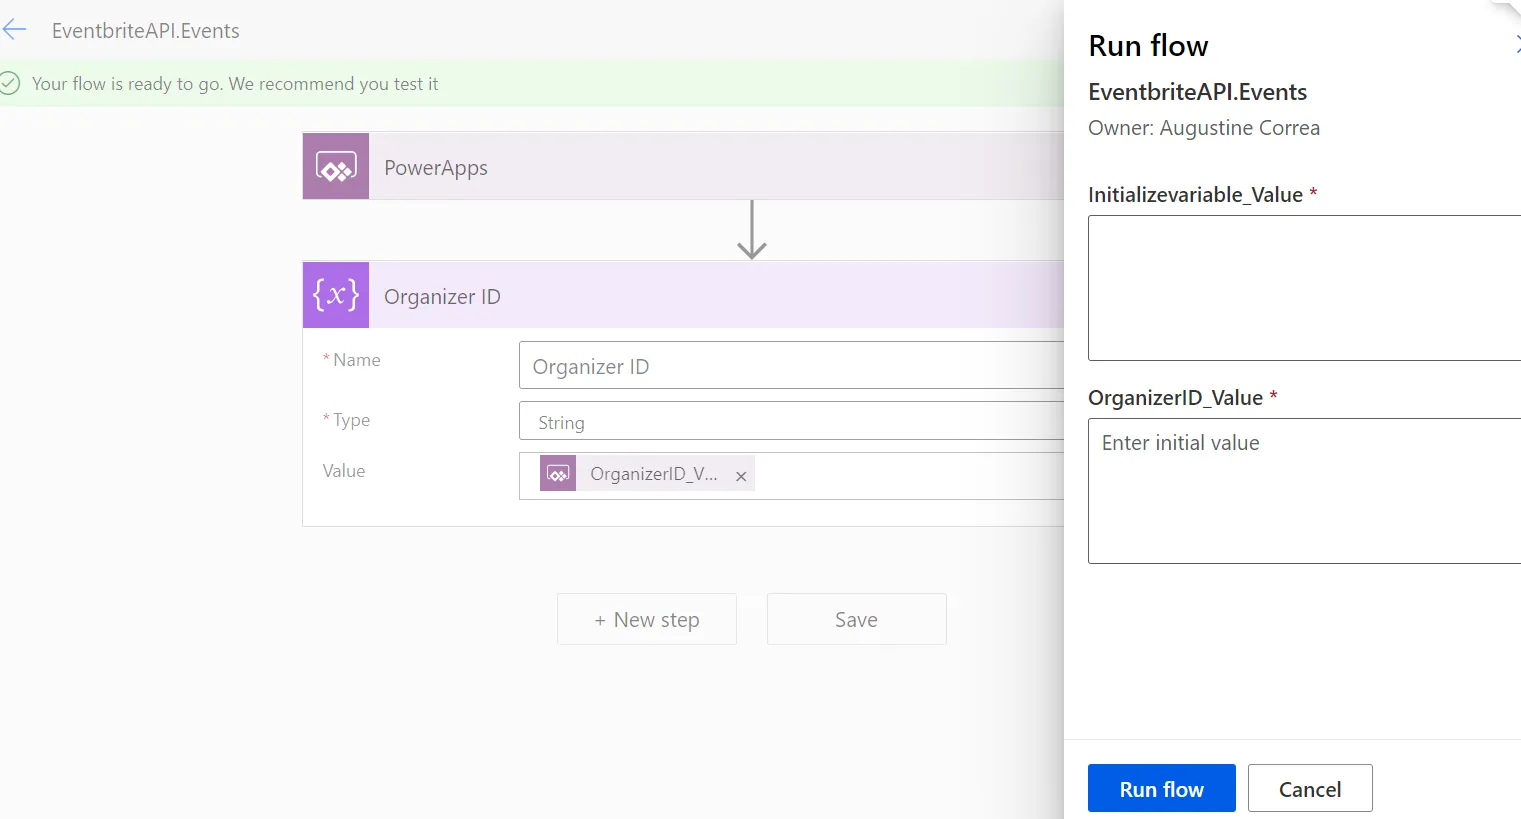This screenshot has width=1521, height=819.
Task: Click the back arrow icon
Action: pos(14,30)
